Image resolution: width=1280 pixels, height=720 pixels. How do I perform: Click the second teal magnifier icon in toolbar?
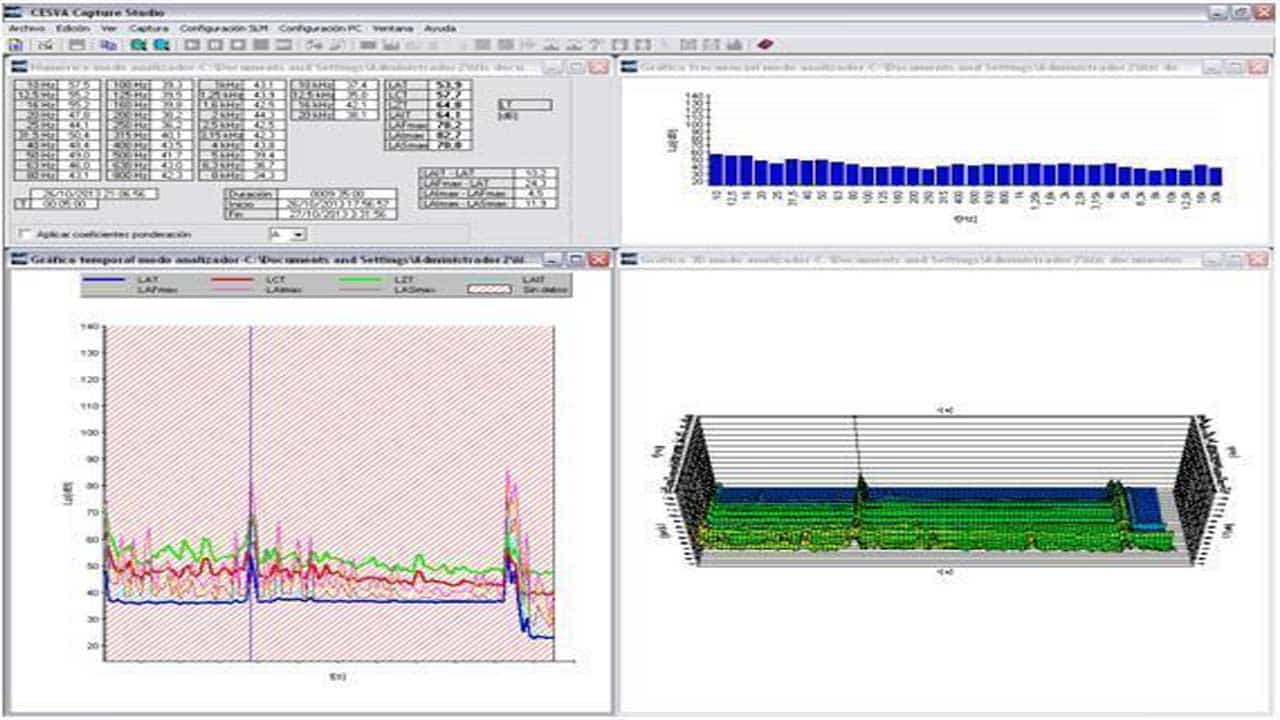coord(159,45)
